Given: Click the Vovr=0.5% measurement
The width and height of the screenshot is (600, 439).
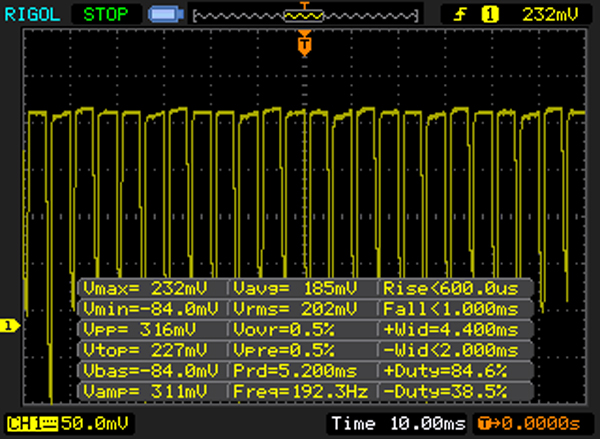Looking at the screenshot, I should pos(284,330).
